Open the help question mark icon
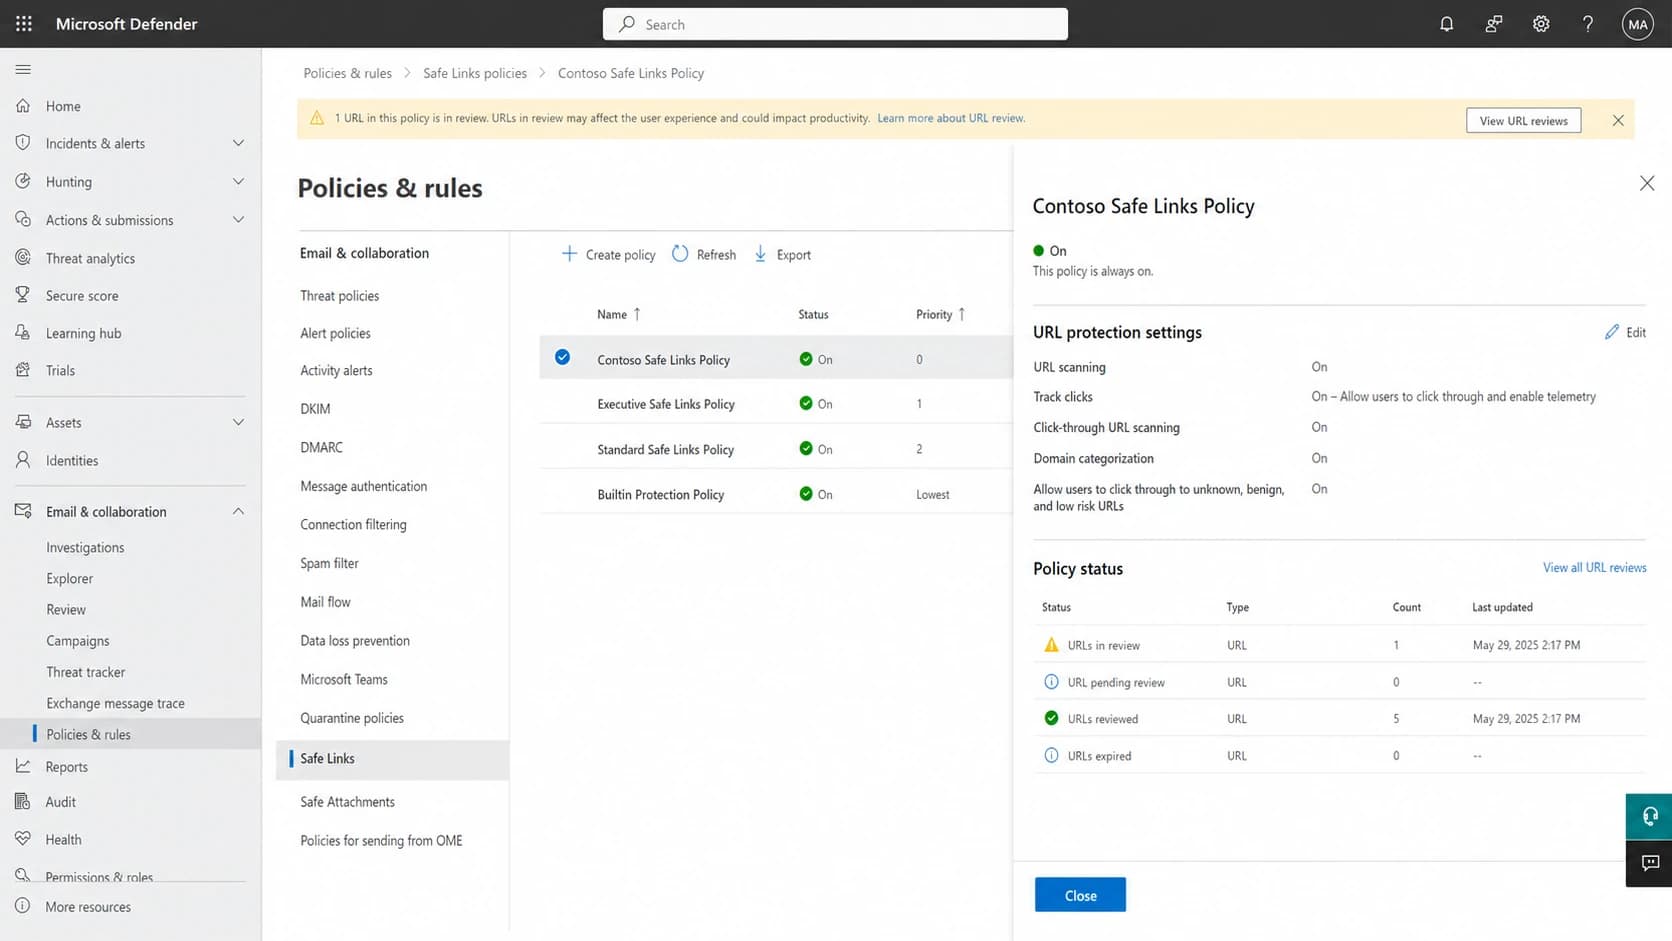Viewport: 1672px width, 941px height. pos(1588,24)
